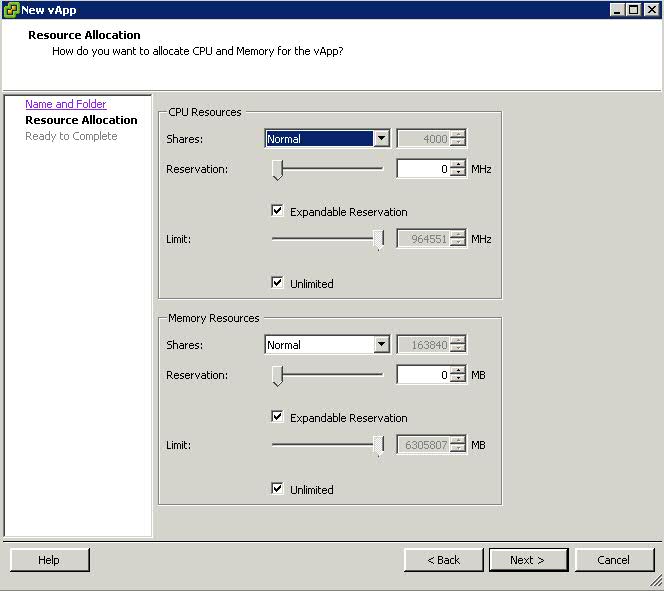Click the 'CPU Resources' group label
664x591 pixels.
coord(205,112)
